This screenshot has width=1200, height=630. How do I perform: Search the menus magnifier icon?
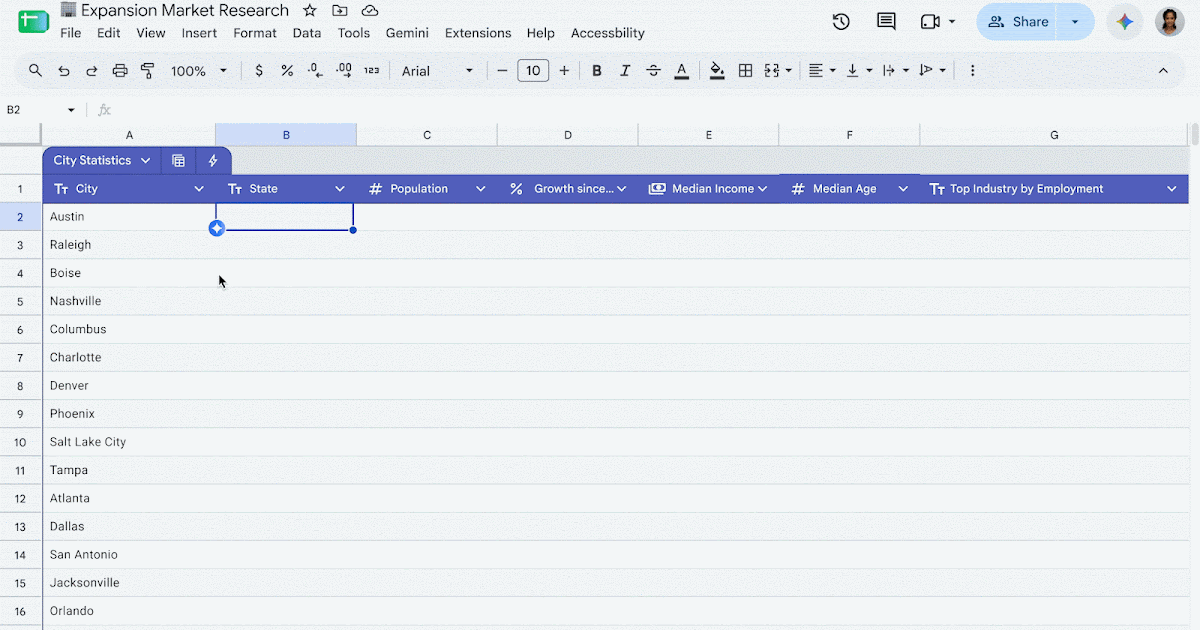click(35, 71)
